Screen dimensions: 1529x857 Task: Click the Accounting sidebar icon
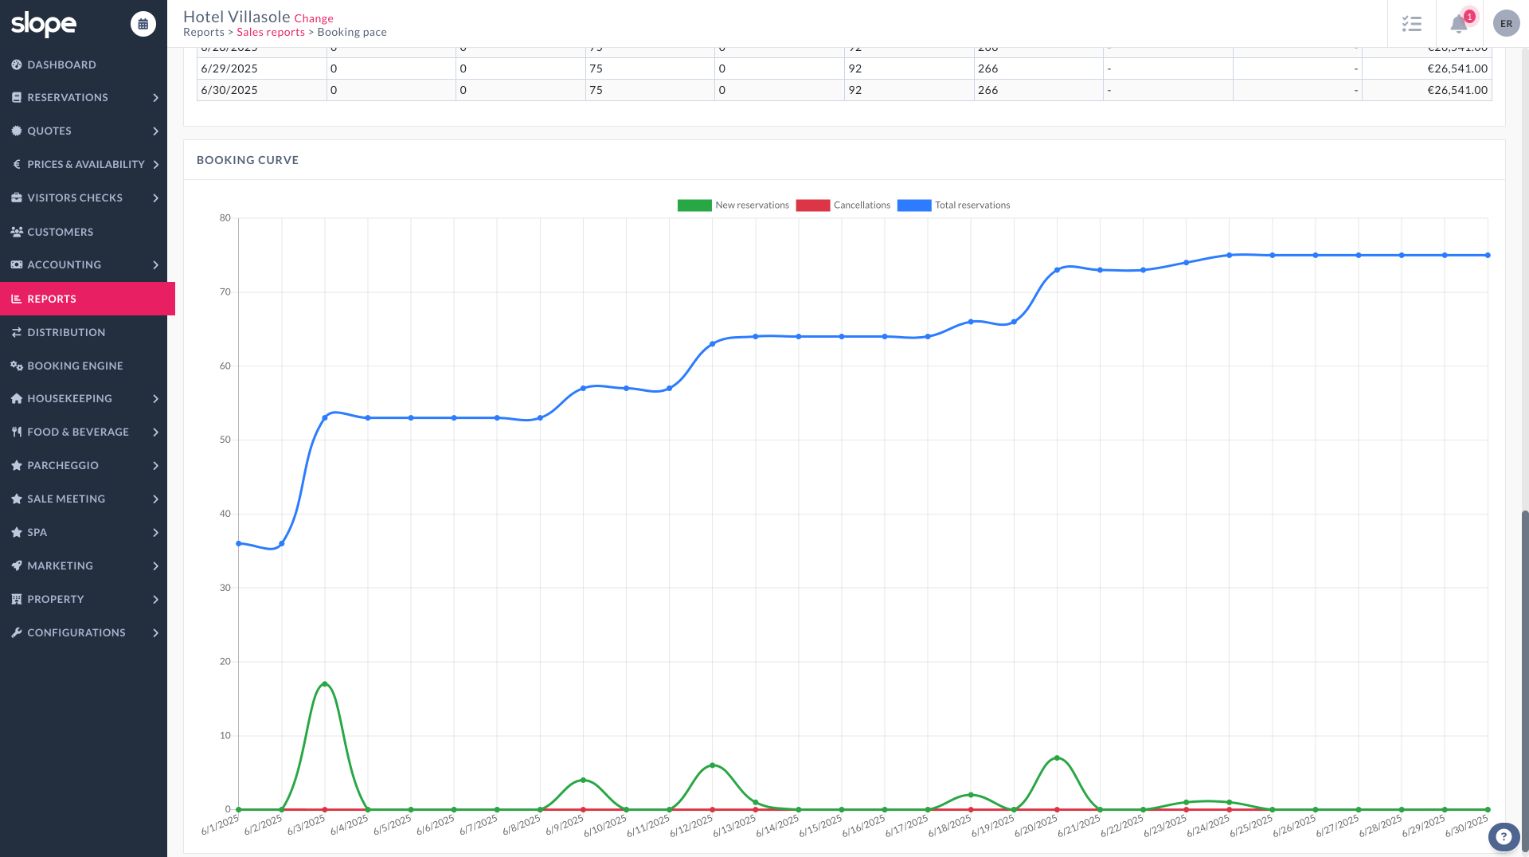(16, 265)
